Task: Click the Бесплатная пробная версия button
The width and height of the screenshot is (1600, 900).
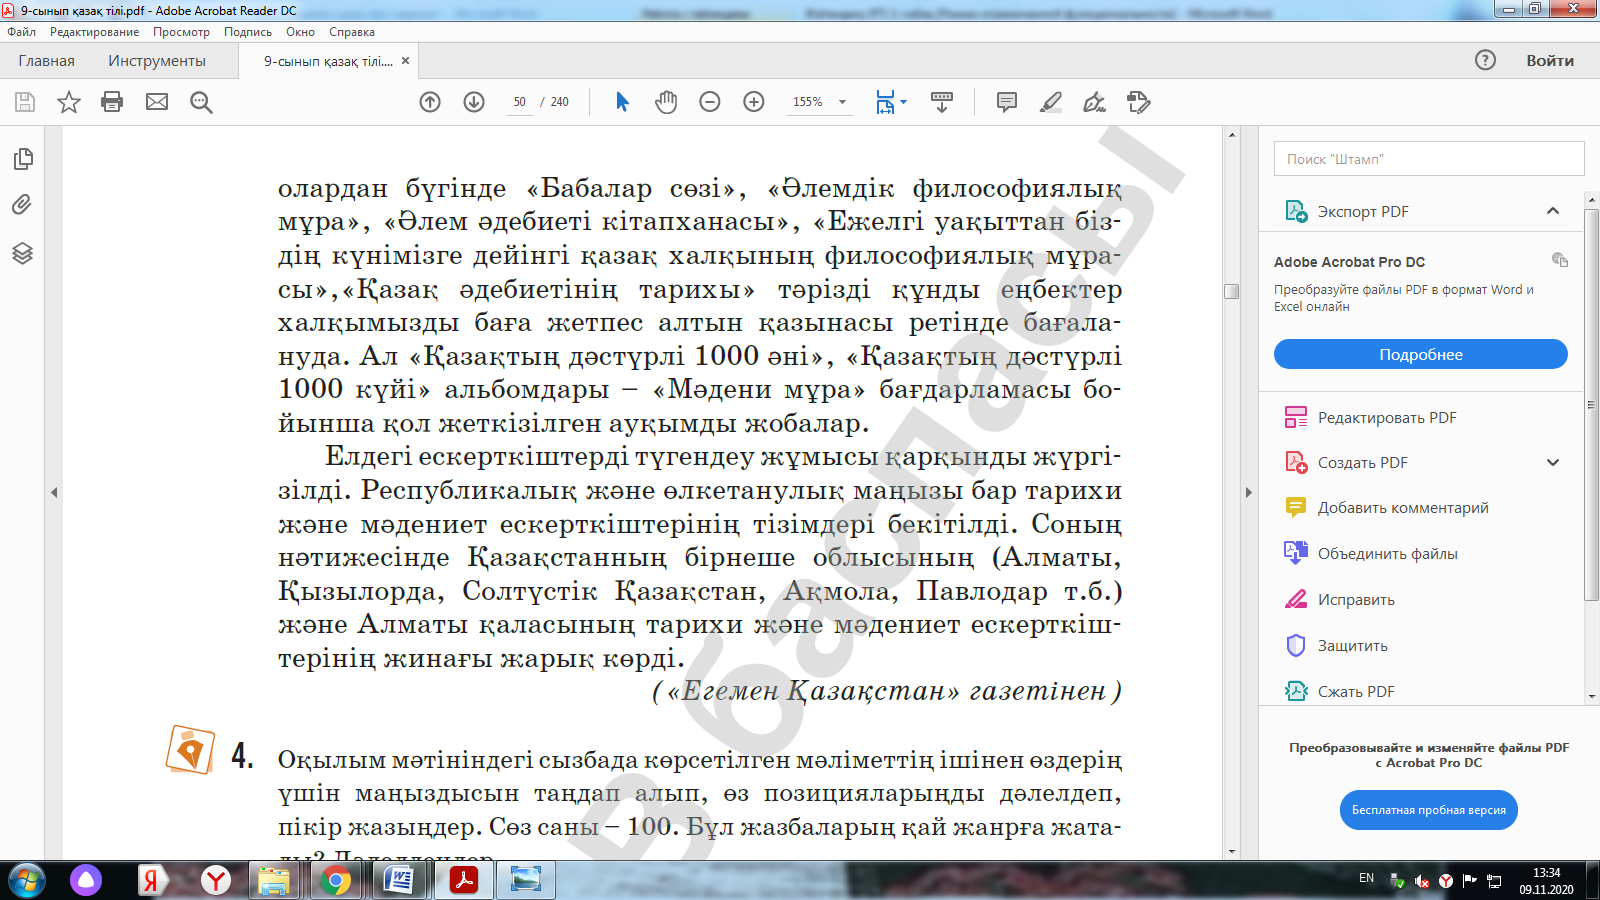Action: [1428, 810]
